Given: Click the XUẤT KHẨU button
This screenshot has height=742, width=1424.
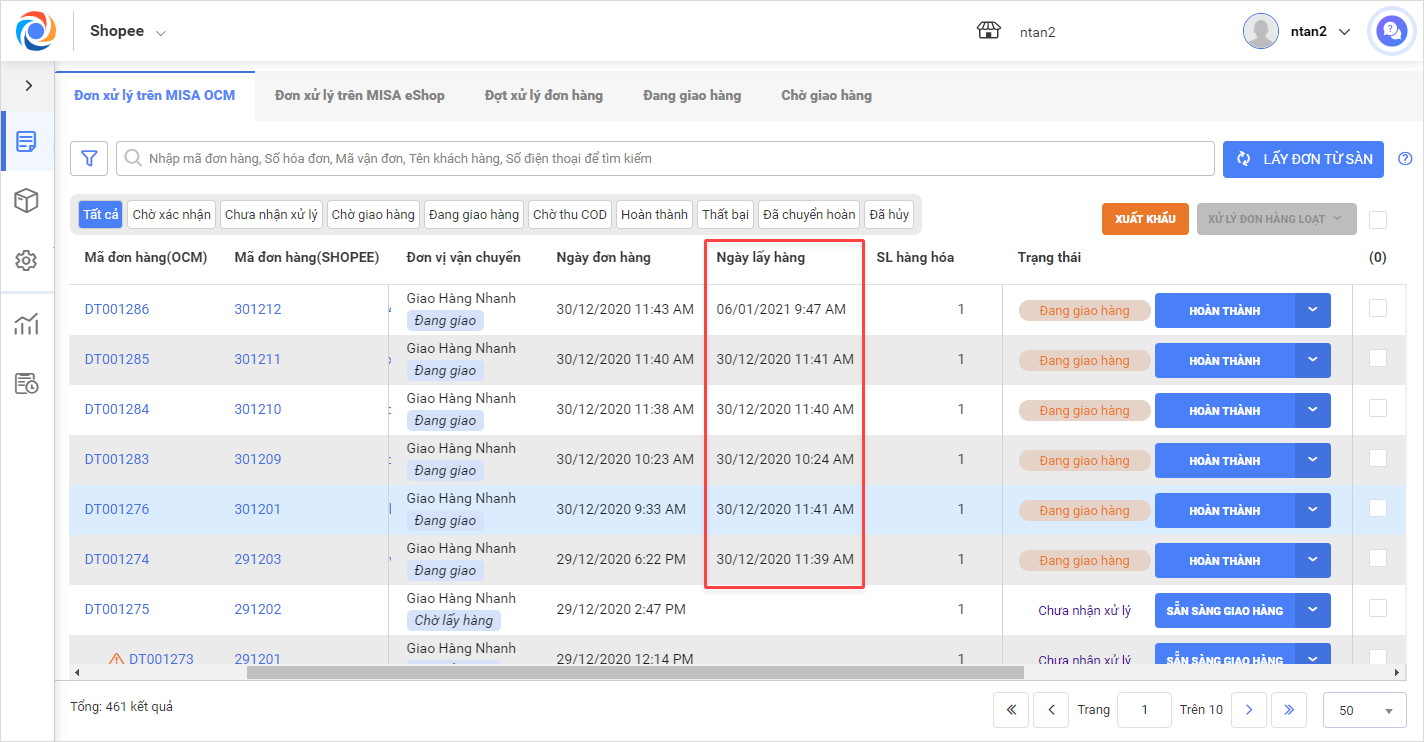Looking at the screenshot, I should click(1145, 219).
